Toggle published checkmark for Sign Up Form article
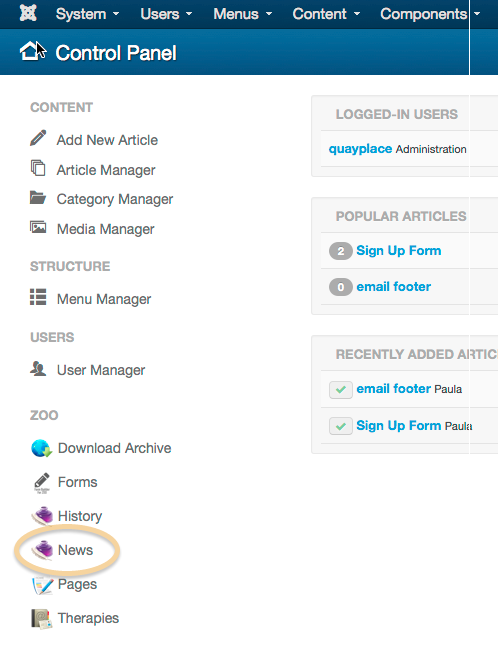 coord(341,426)
